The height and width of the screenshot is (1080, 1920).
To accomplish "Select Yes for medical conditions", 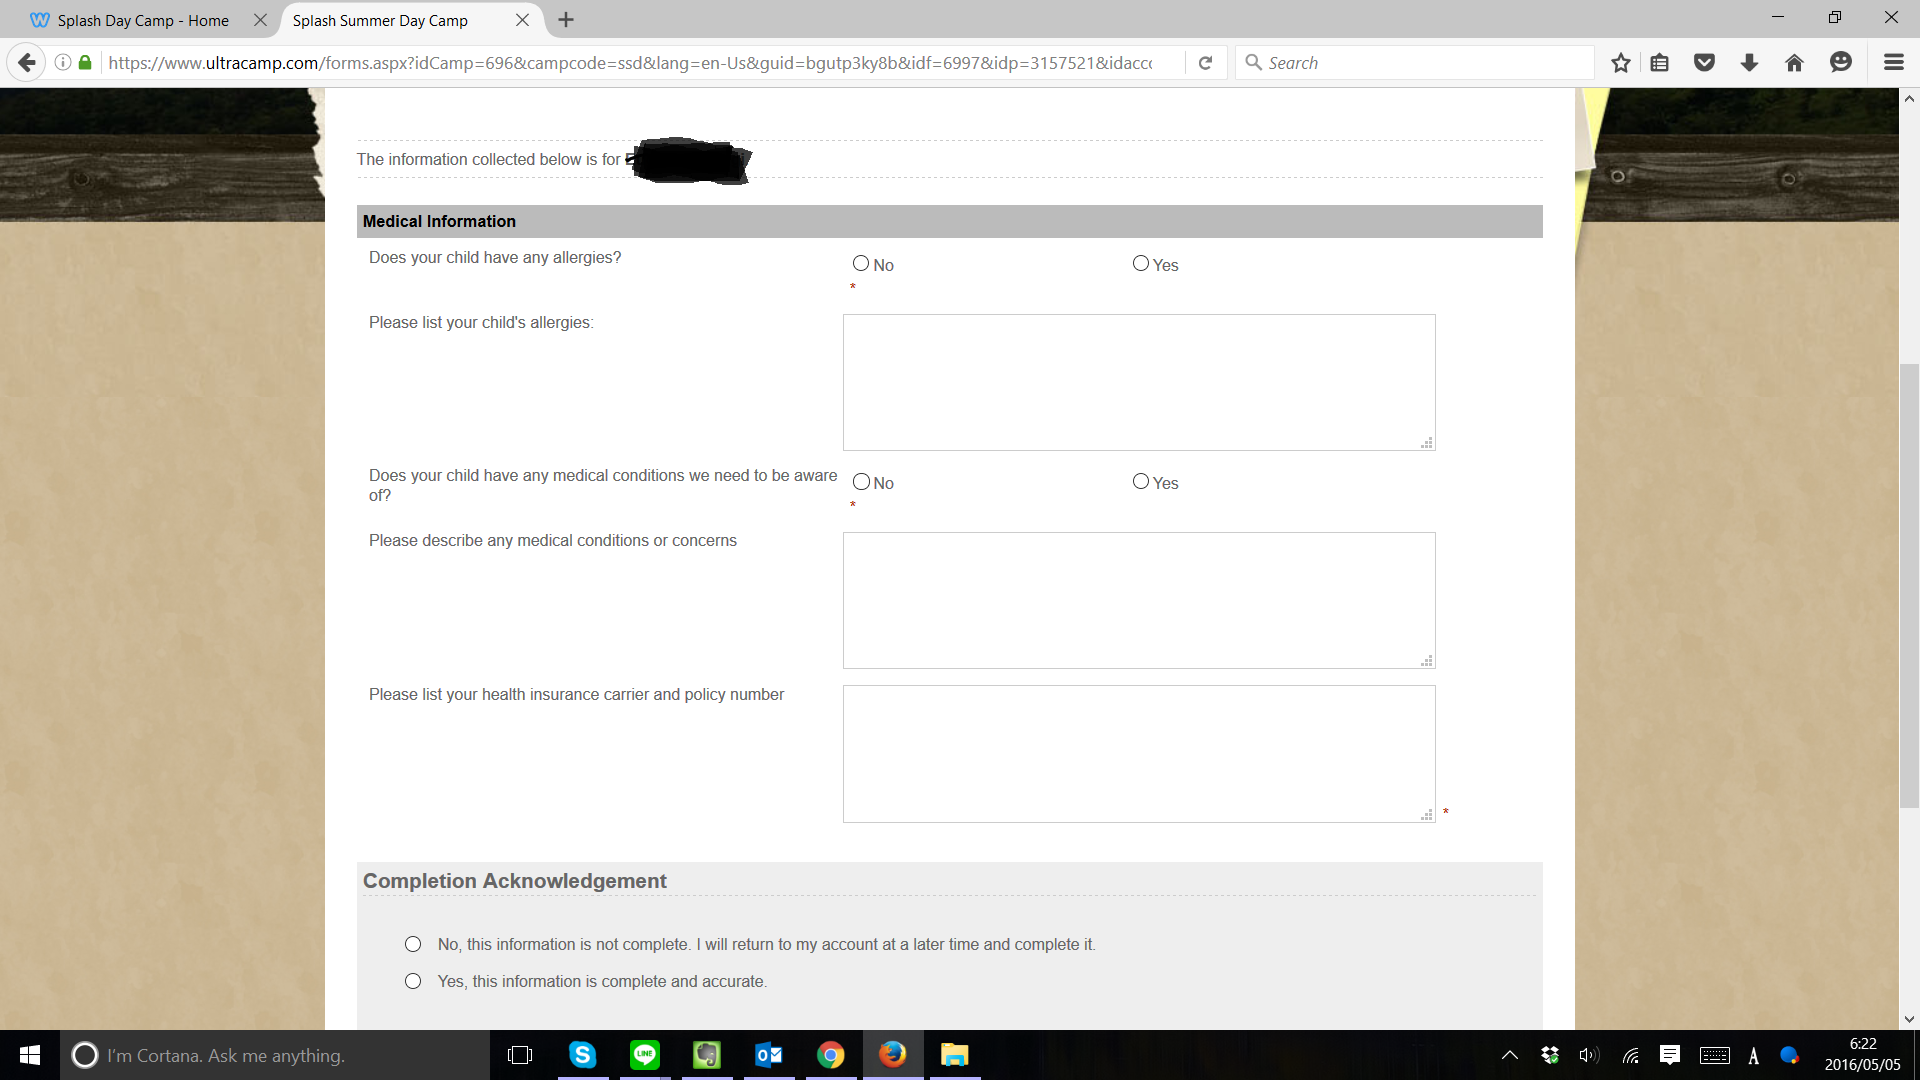I will tap(1141, 482).
